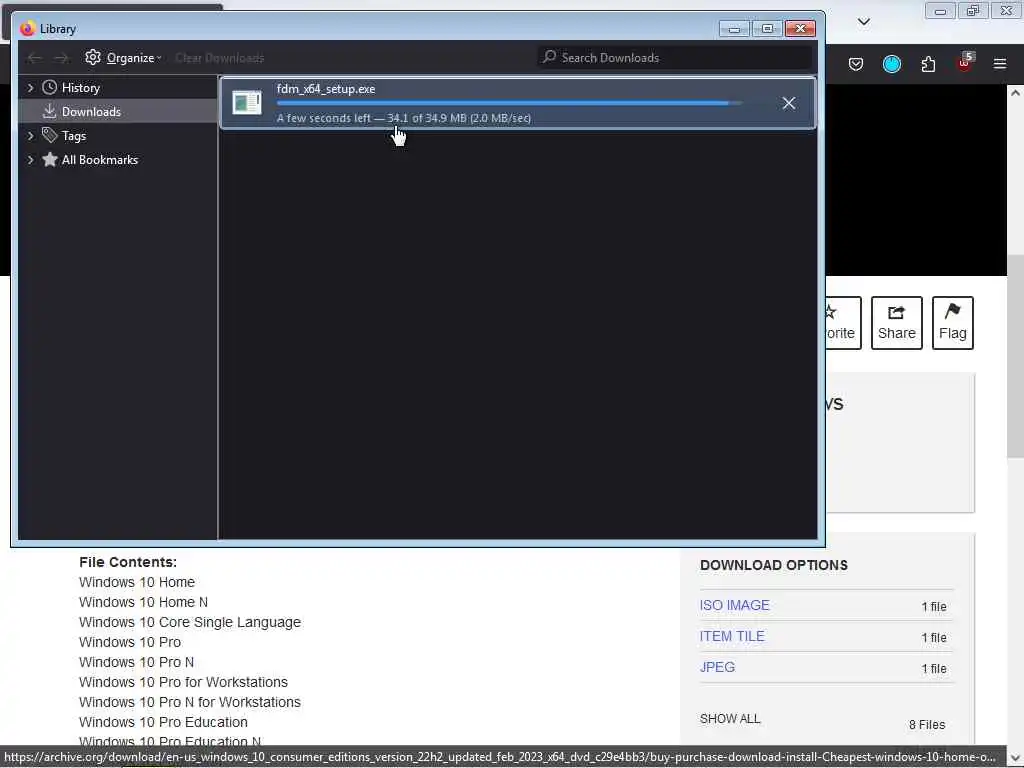Open the JPEG download link
This screenshot has width=1024, height=768.
coord(717,667)
